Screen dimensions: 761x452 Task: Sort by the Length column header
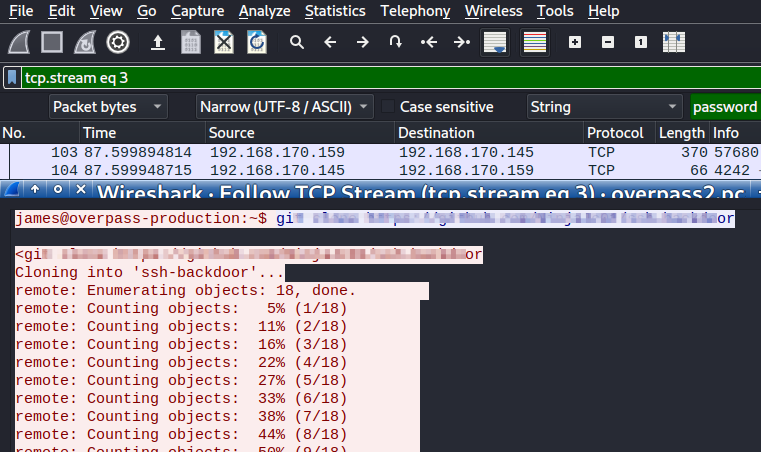point(682,133)
